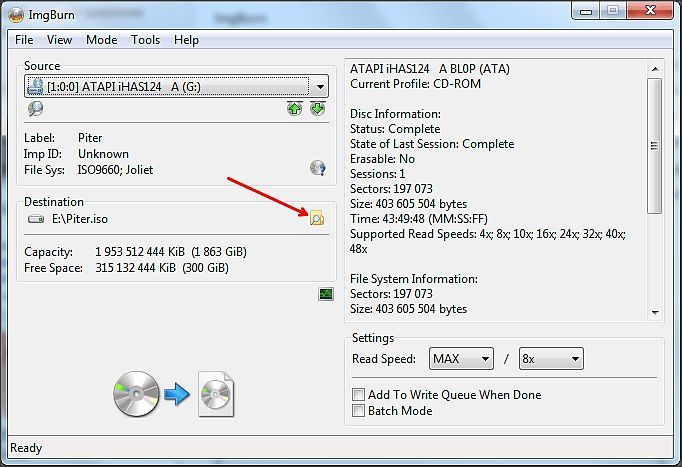Image resolution: width=682 pixels, height=467 pixels.
Task: Browse for destination file with folder icon
Action: 317,218
